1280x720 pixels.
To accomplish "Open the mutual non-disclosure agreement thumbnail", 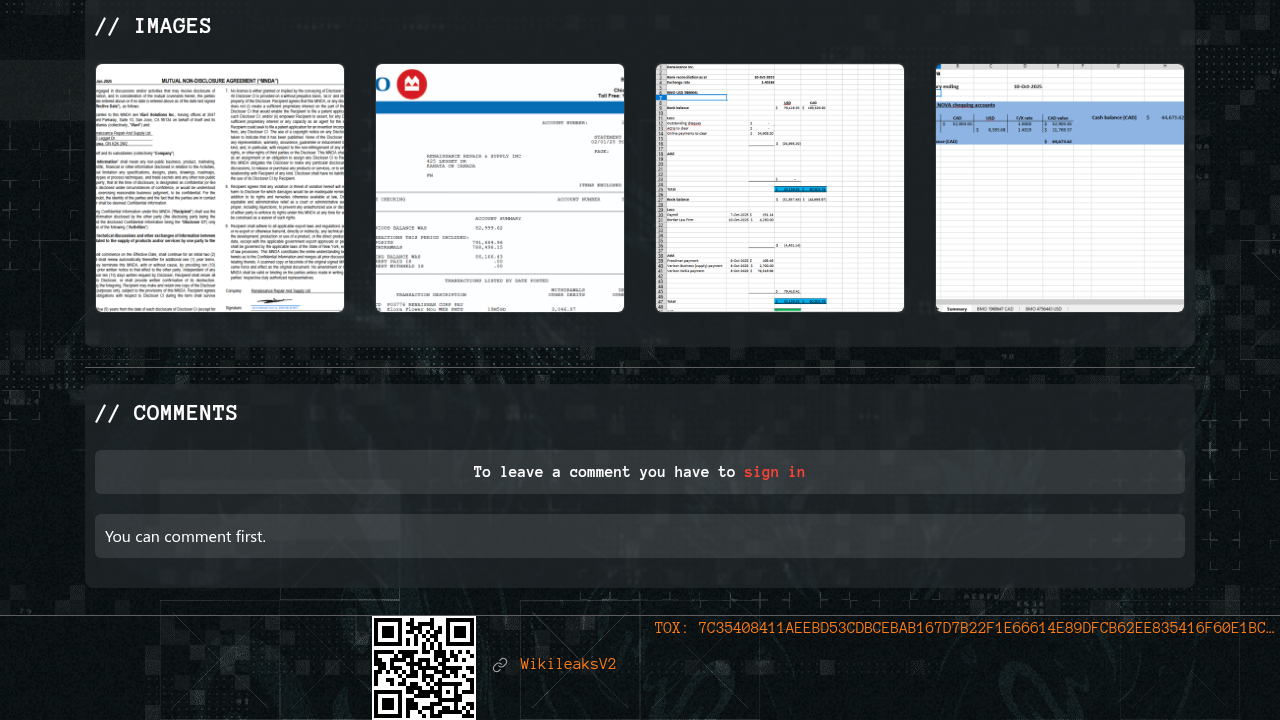I will [x=220, y=188].
